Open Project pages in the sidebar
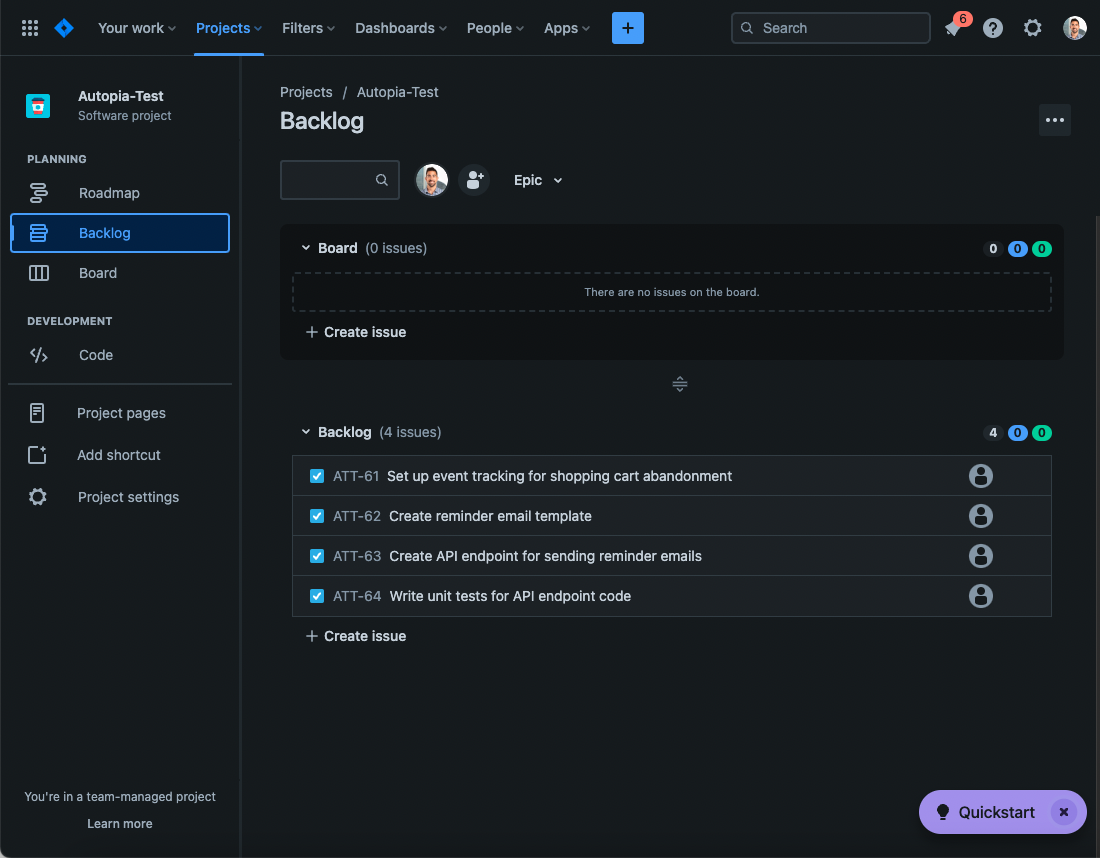Viewport: 1100px width, 858px height. [120, 413]
